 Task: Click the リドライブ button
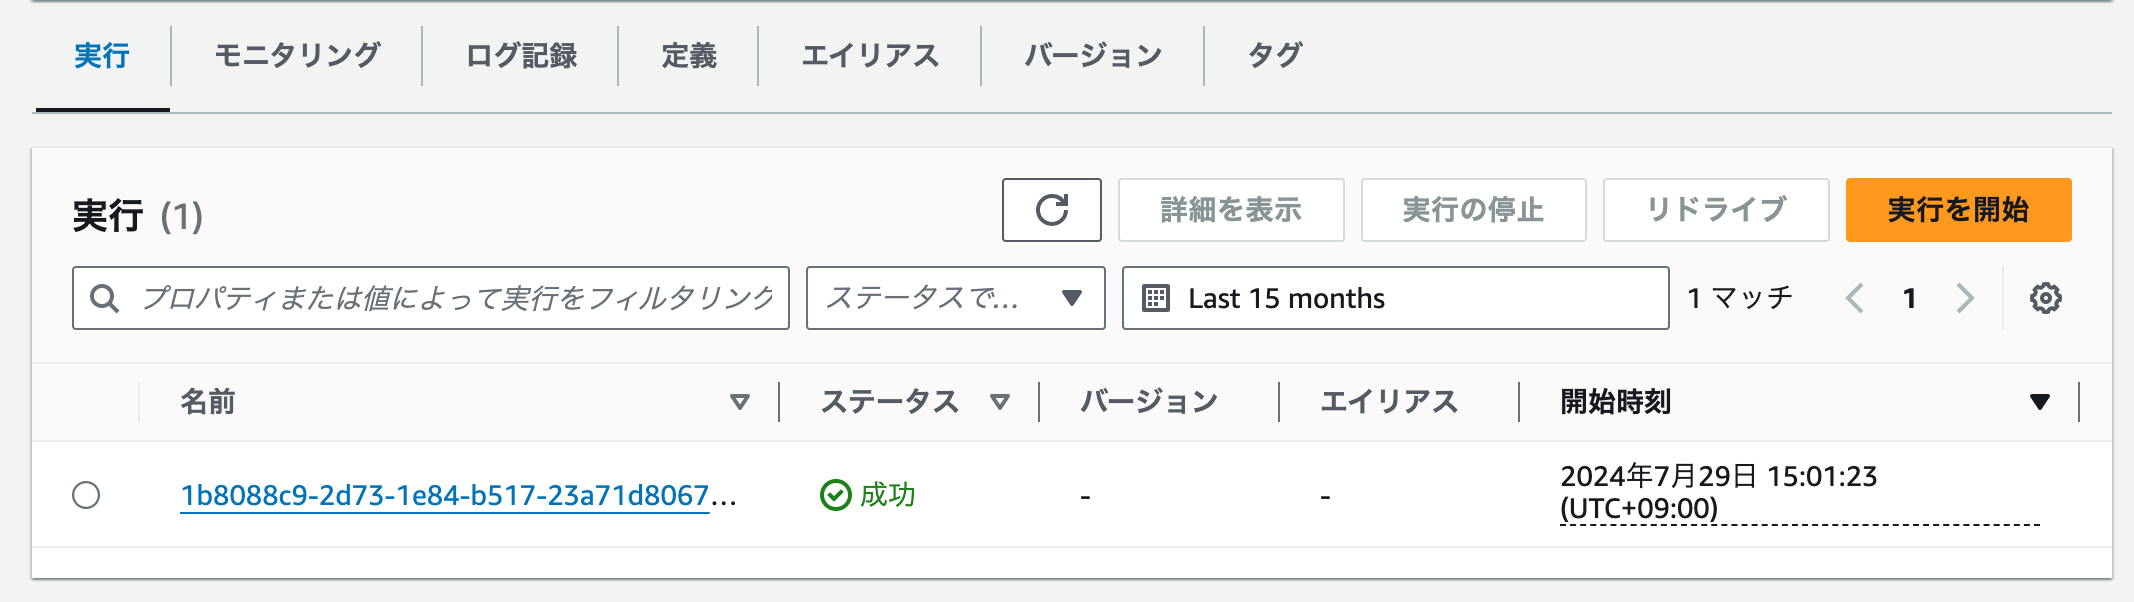pos(1715,210)
